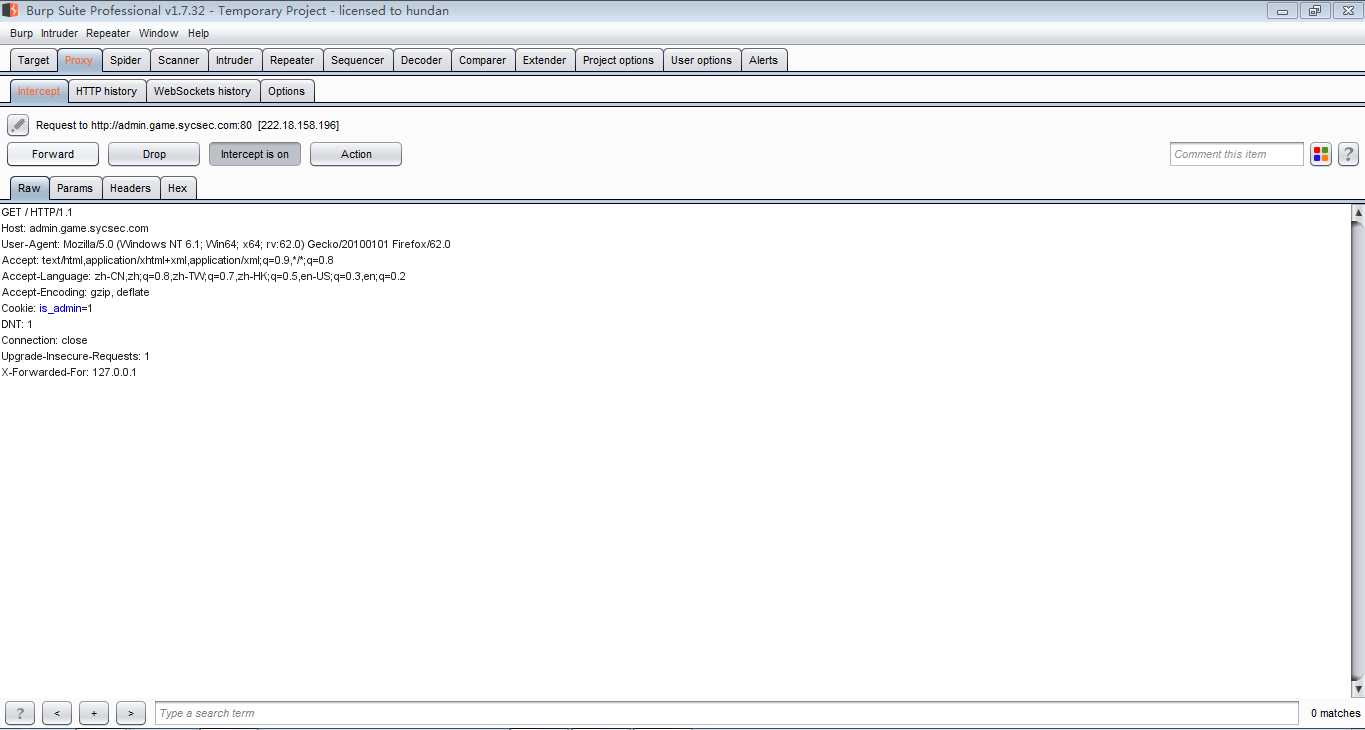Viewport: 1365px width, 730px height.
Task: Click the 0 matches counter
Action: [1335, 713]
